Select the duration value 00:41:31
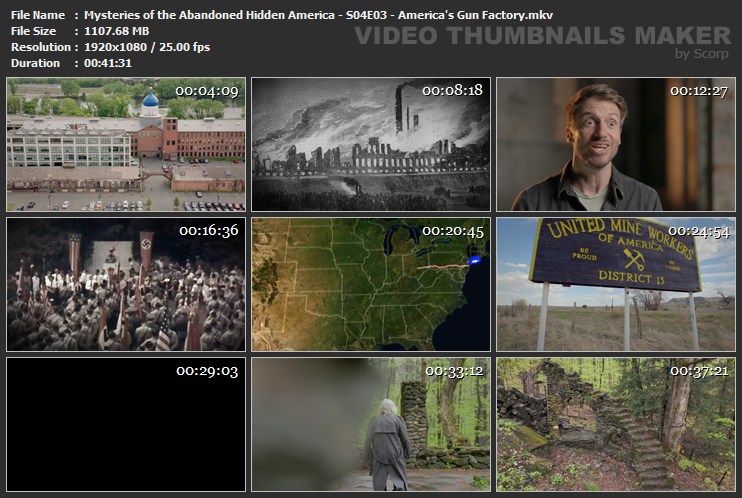The image size is (742, 498). tap(108, 63)
